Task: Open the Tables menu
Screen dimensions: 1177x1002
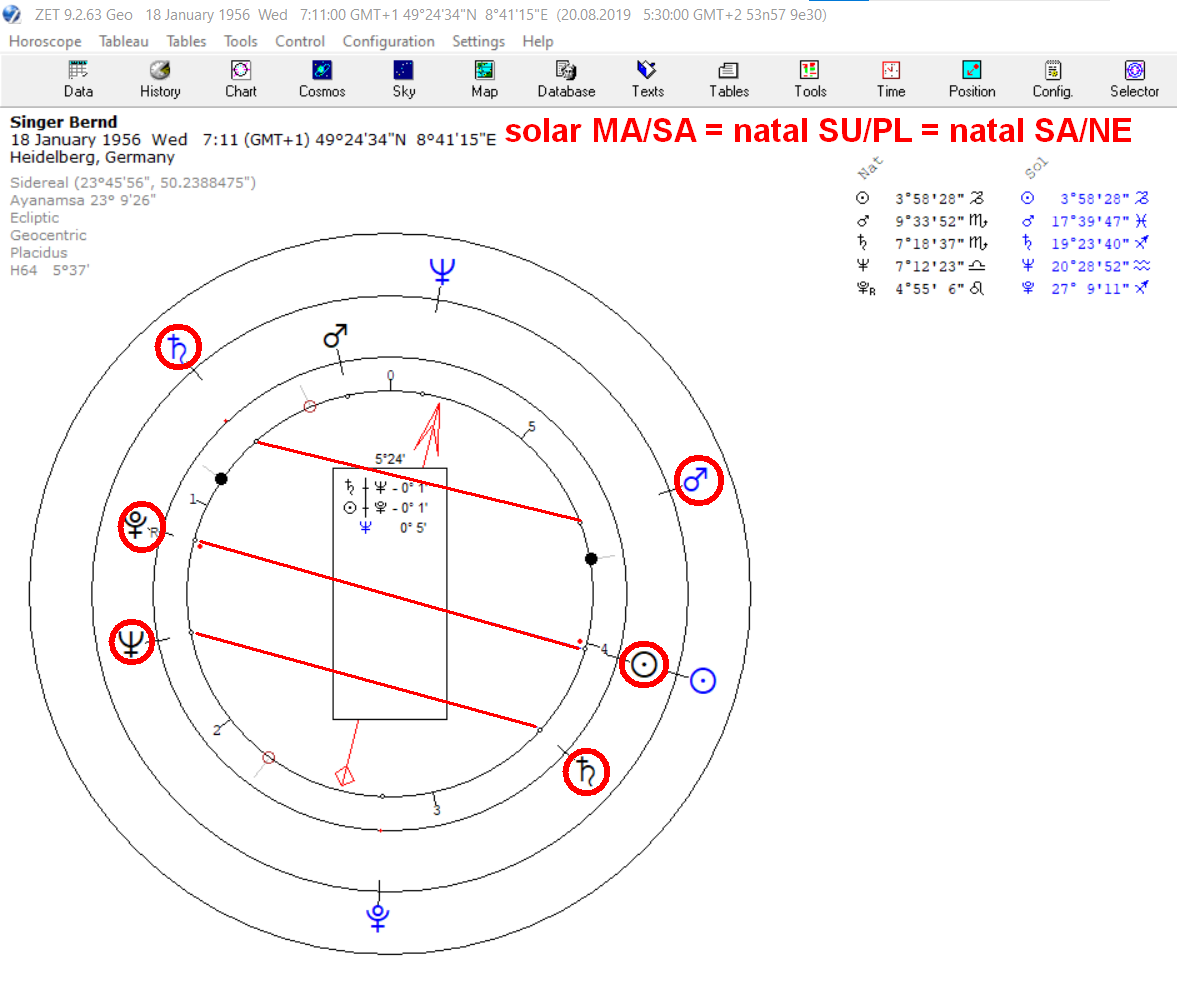Action: [x=186, y=41]
